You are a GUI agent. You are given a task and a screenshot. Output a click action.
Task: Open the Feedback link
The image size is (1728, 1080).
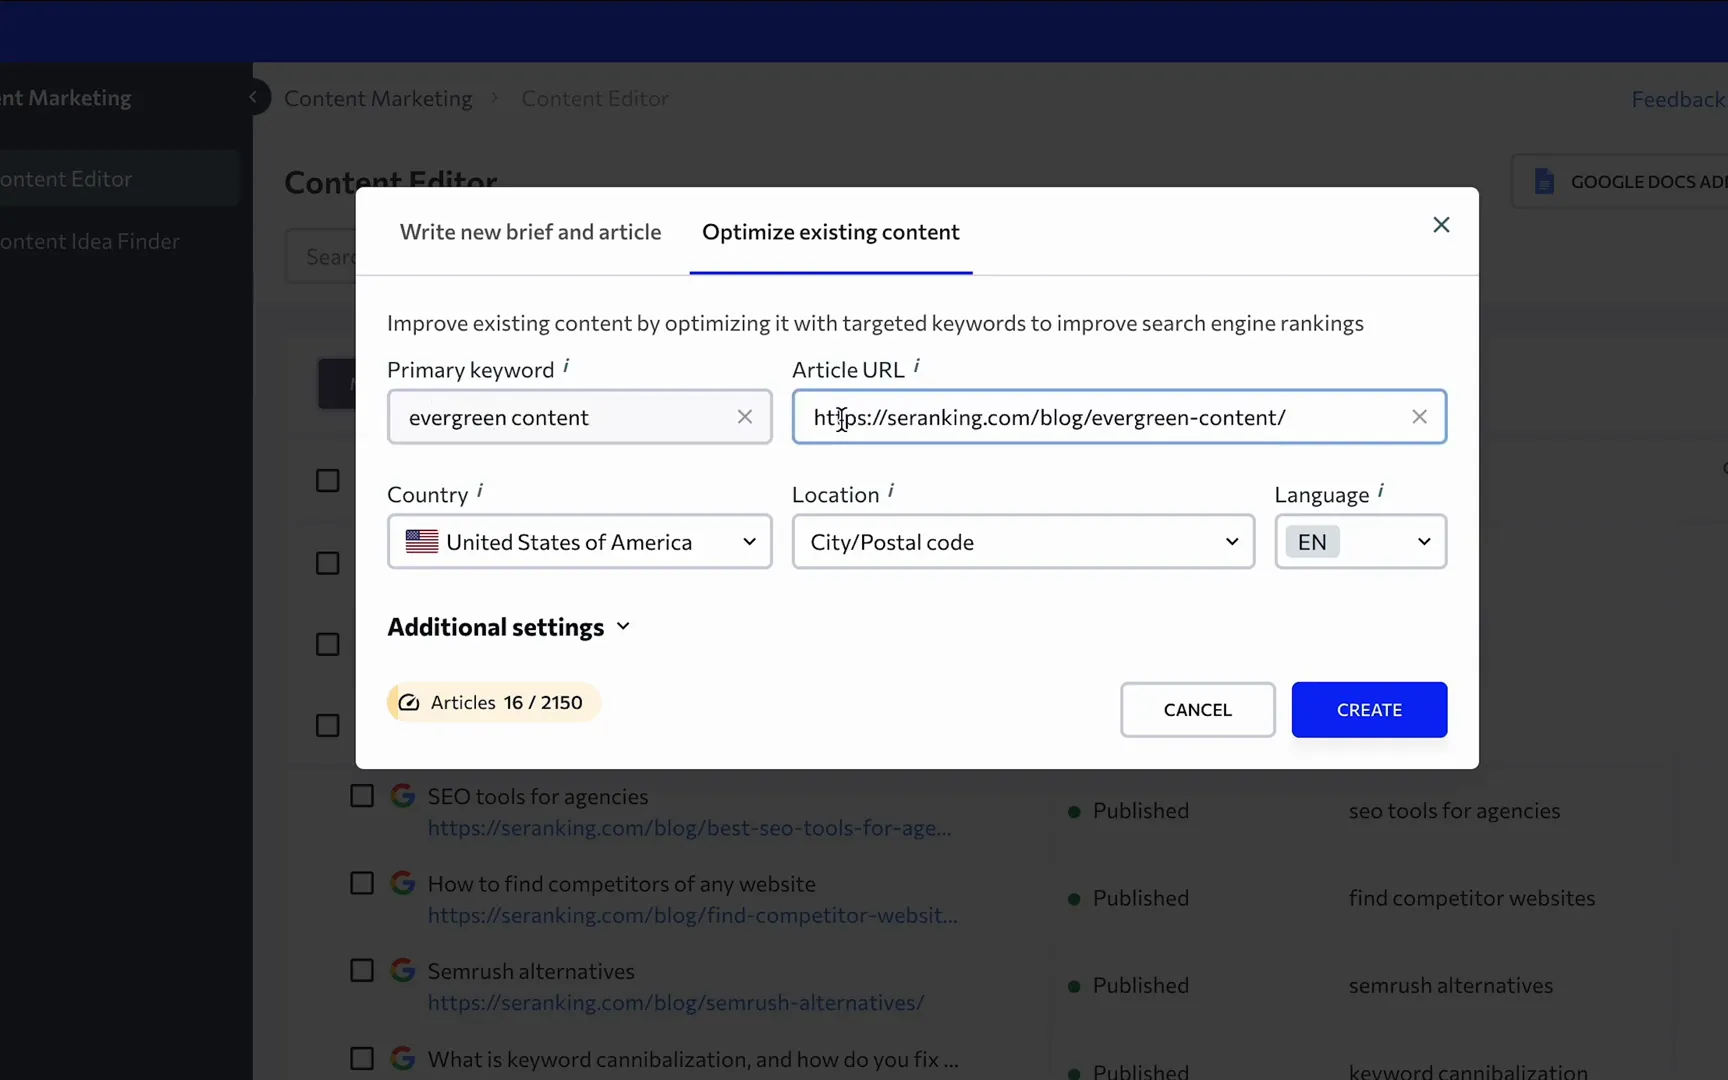tap(1678, 98)
